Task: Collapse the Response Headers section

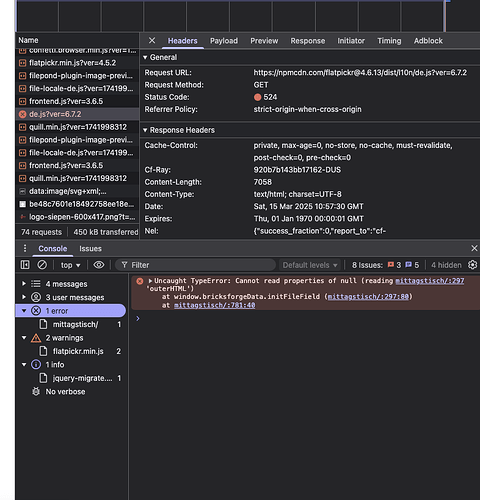Action: click(145, 130)
